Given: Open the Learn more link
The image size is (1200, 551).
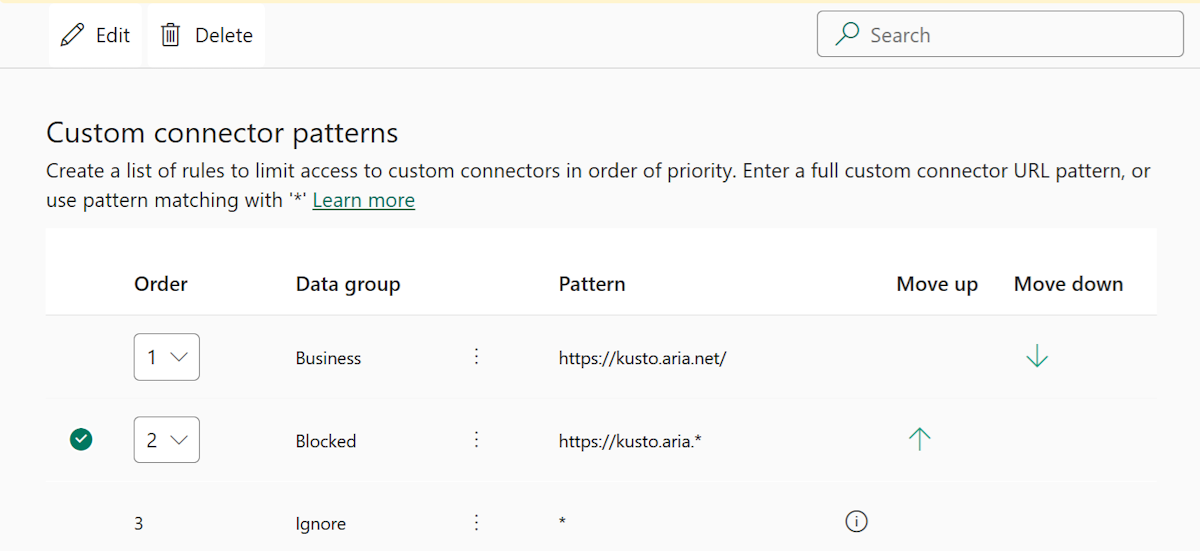Looking at the screenshot, I should [x=363, y=200].
